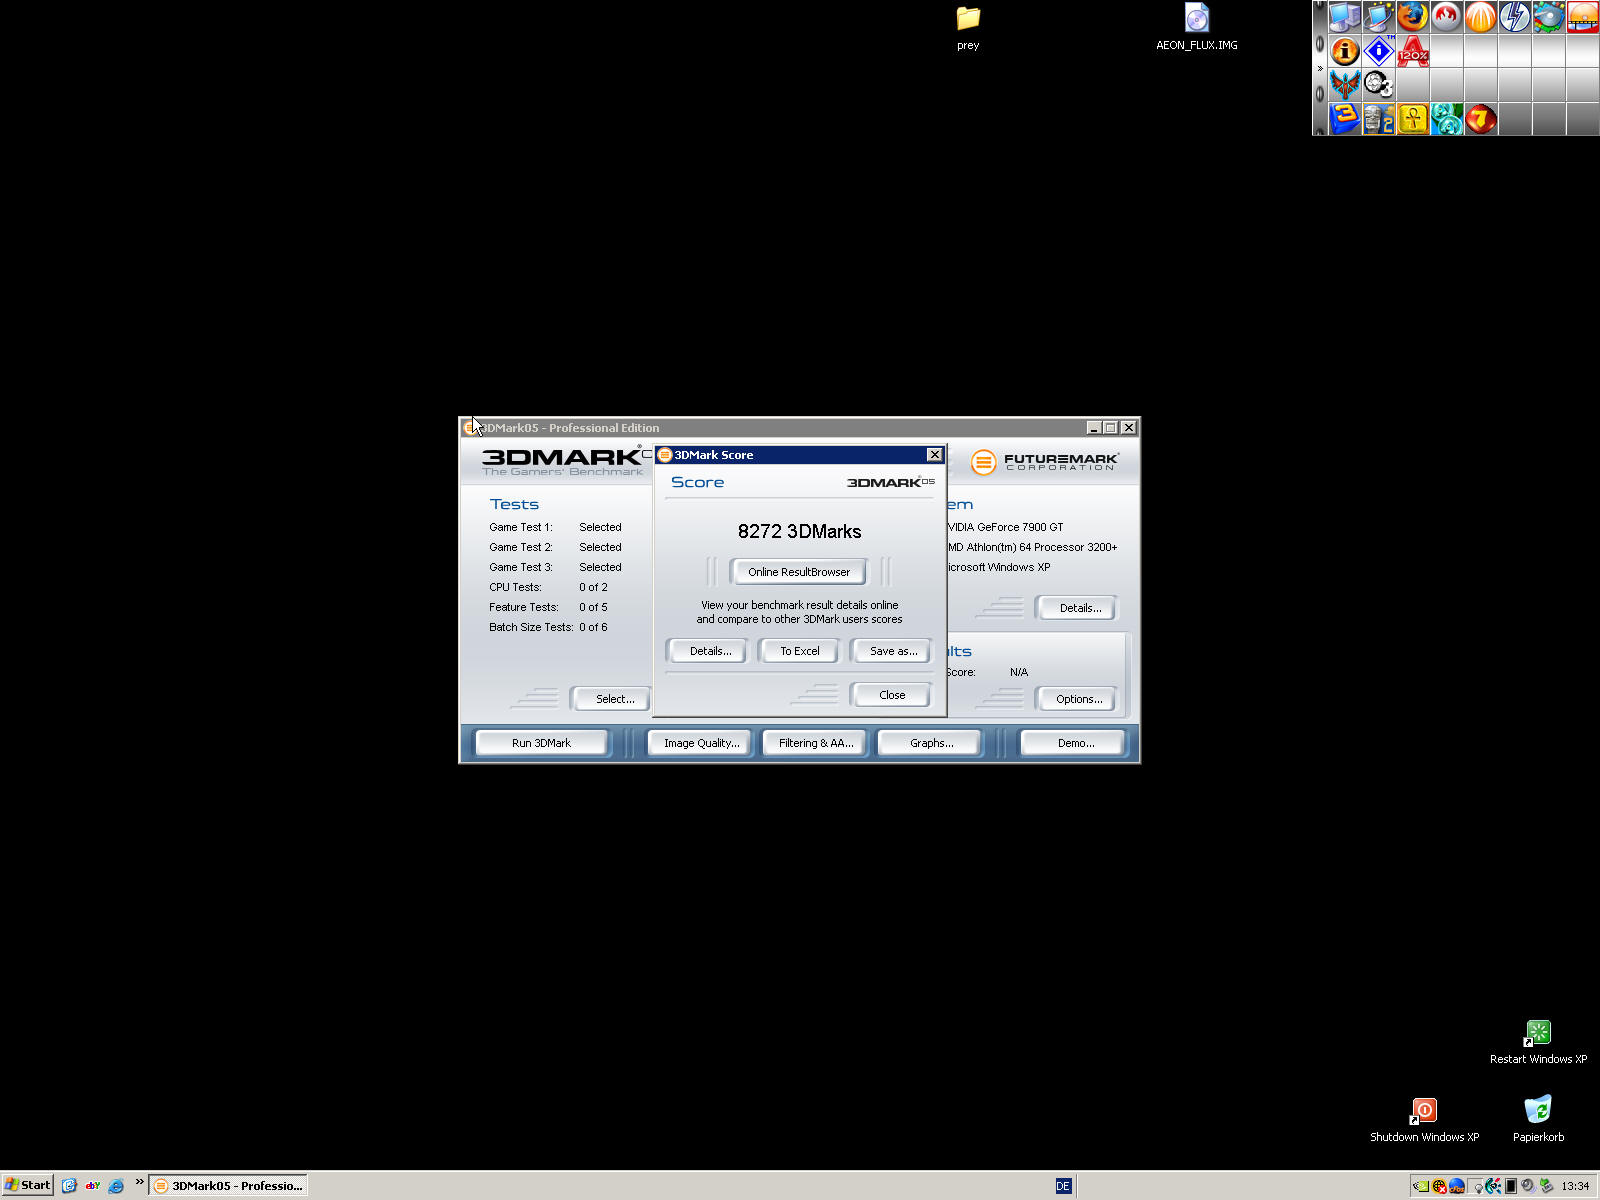Open the NVIDIA tray icon
The width and height of the screenshot is (1600, 1200).
click(x=1421, y=1186)
